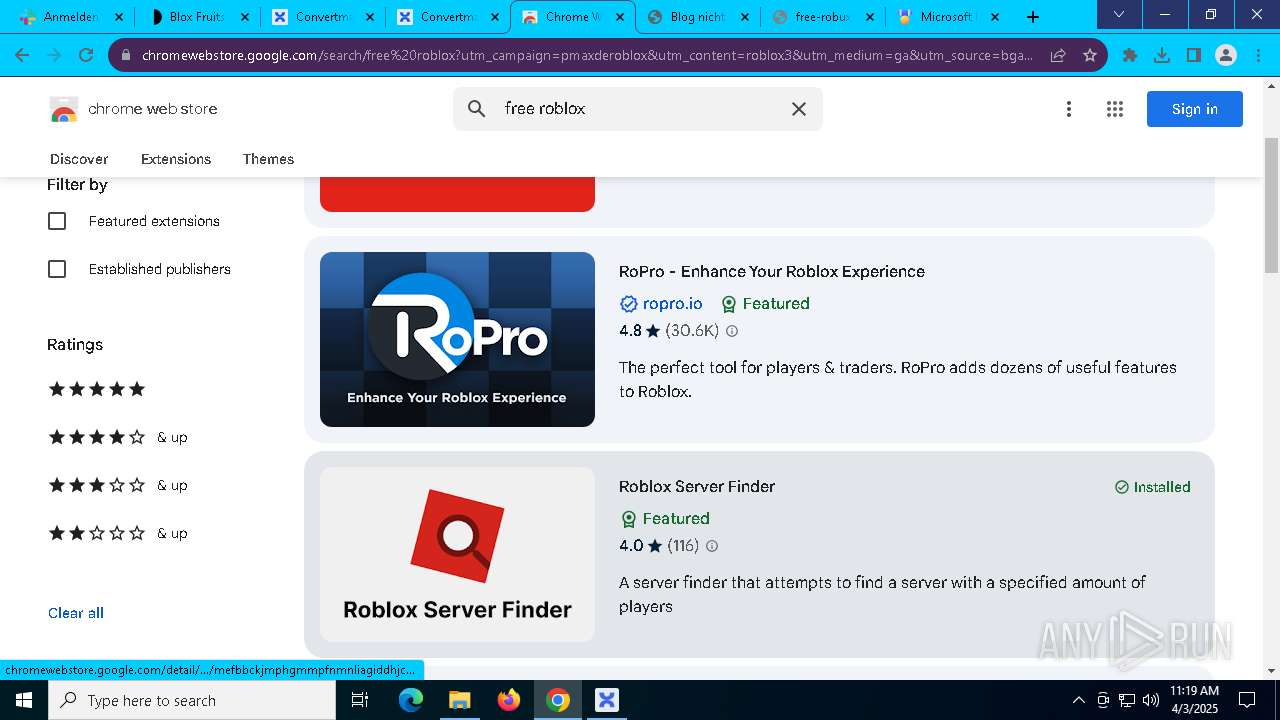Screen dimensions: 1280x720
Task: Open Chrome extensions puzzle icon
Action: coord(1130,55)
